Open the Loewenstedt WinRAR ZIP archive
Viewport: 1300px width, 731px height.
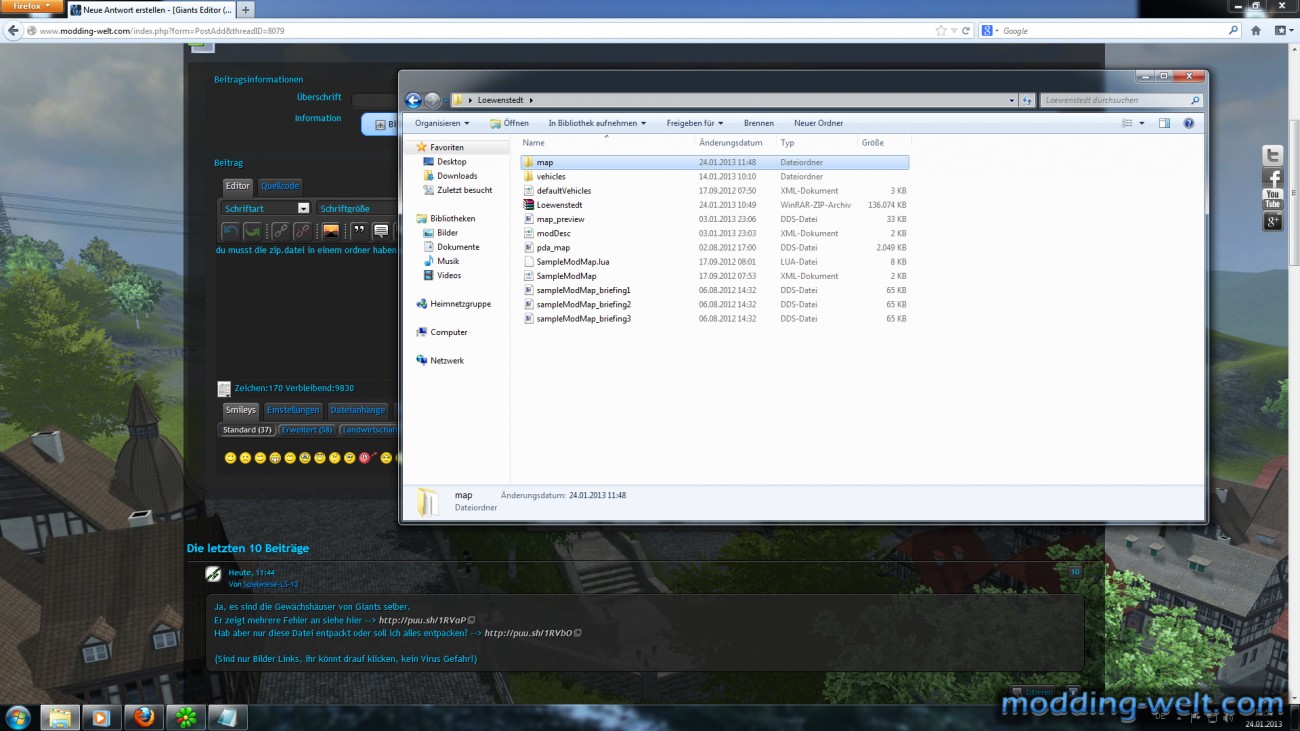(x=559, y=205)
